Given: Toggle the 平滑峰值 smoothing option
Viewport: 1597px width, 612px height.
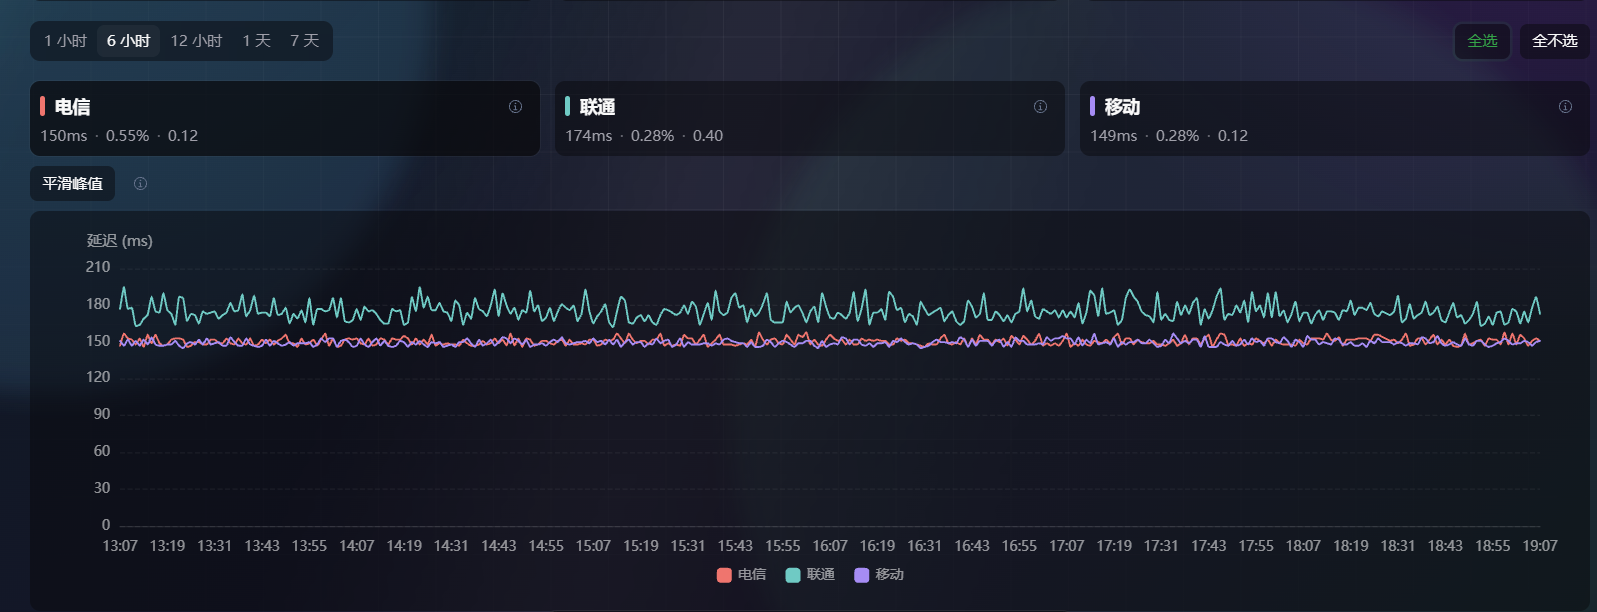Looking at the screenshot, I should pyautogui.click(x=73, y=184).
